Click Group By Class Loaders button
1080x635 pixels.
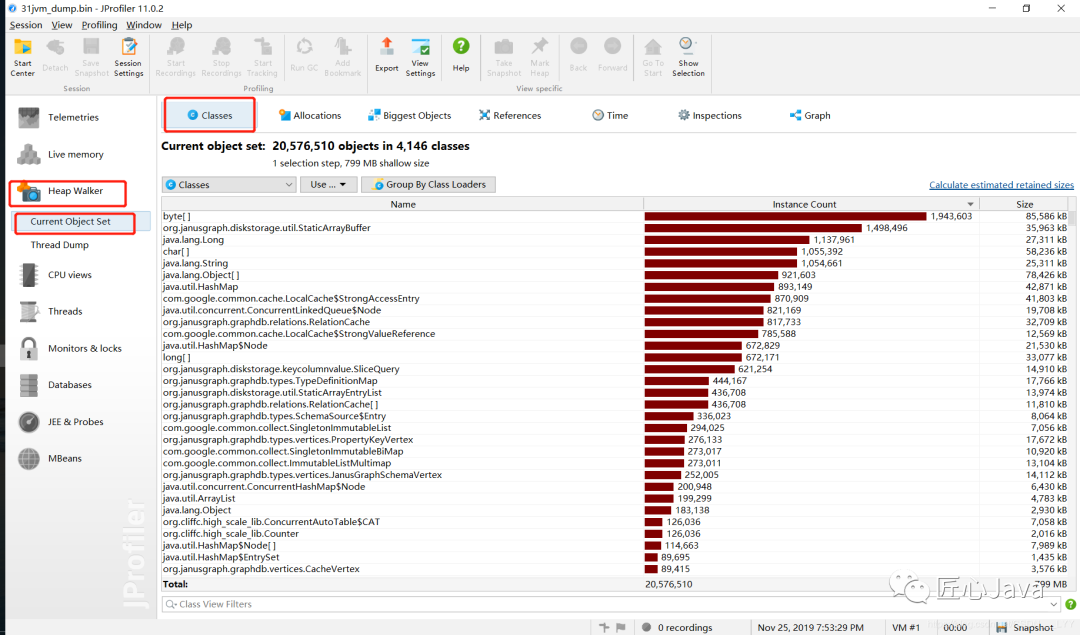point(428,185)
